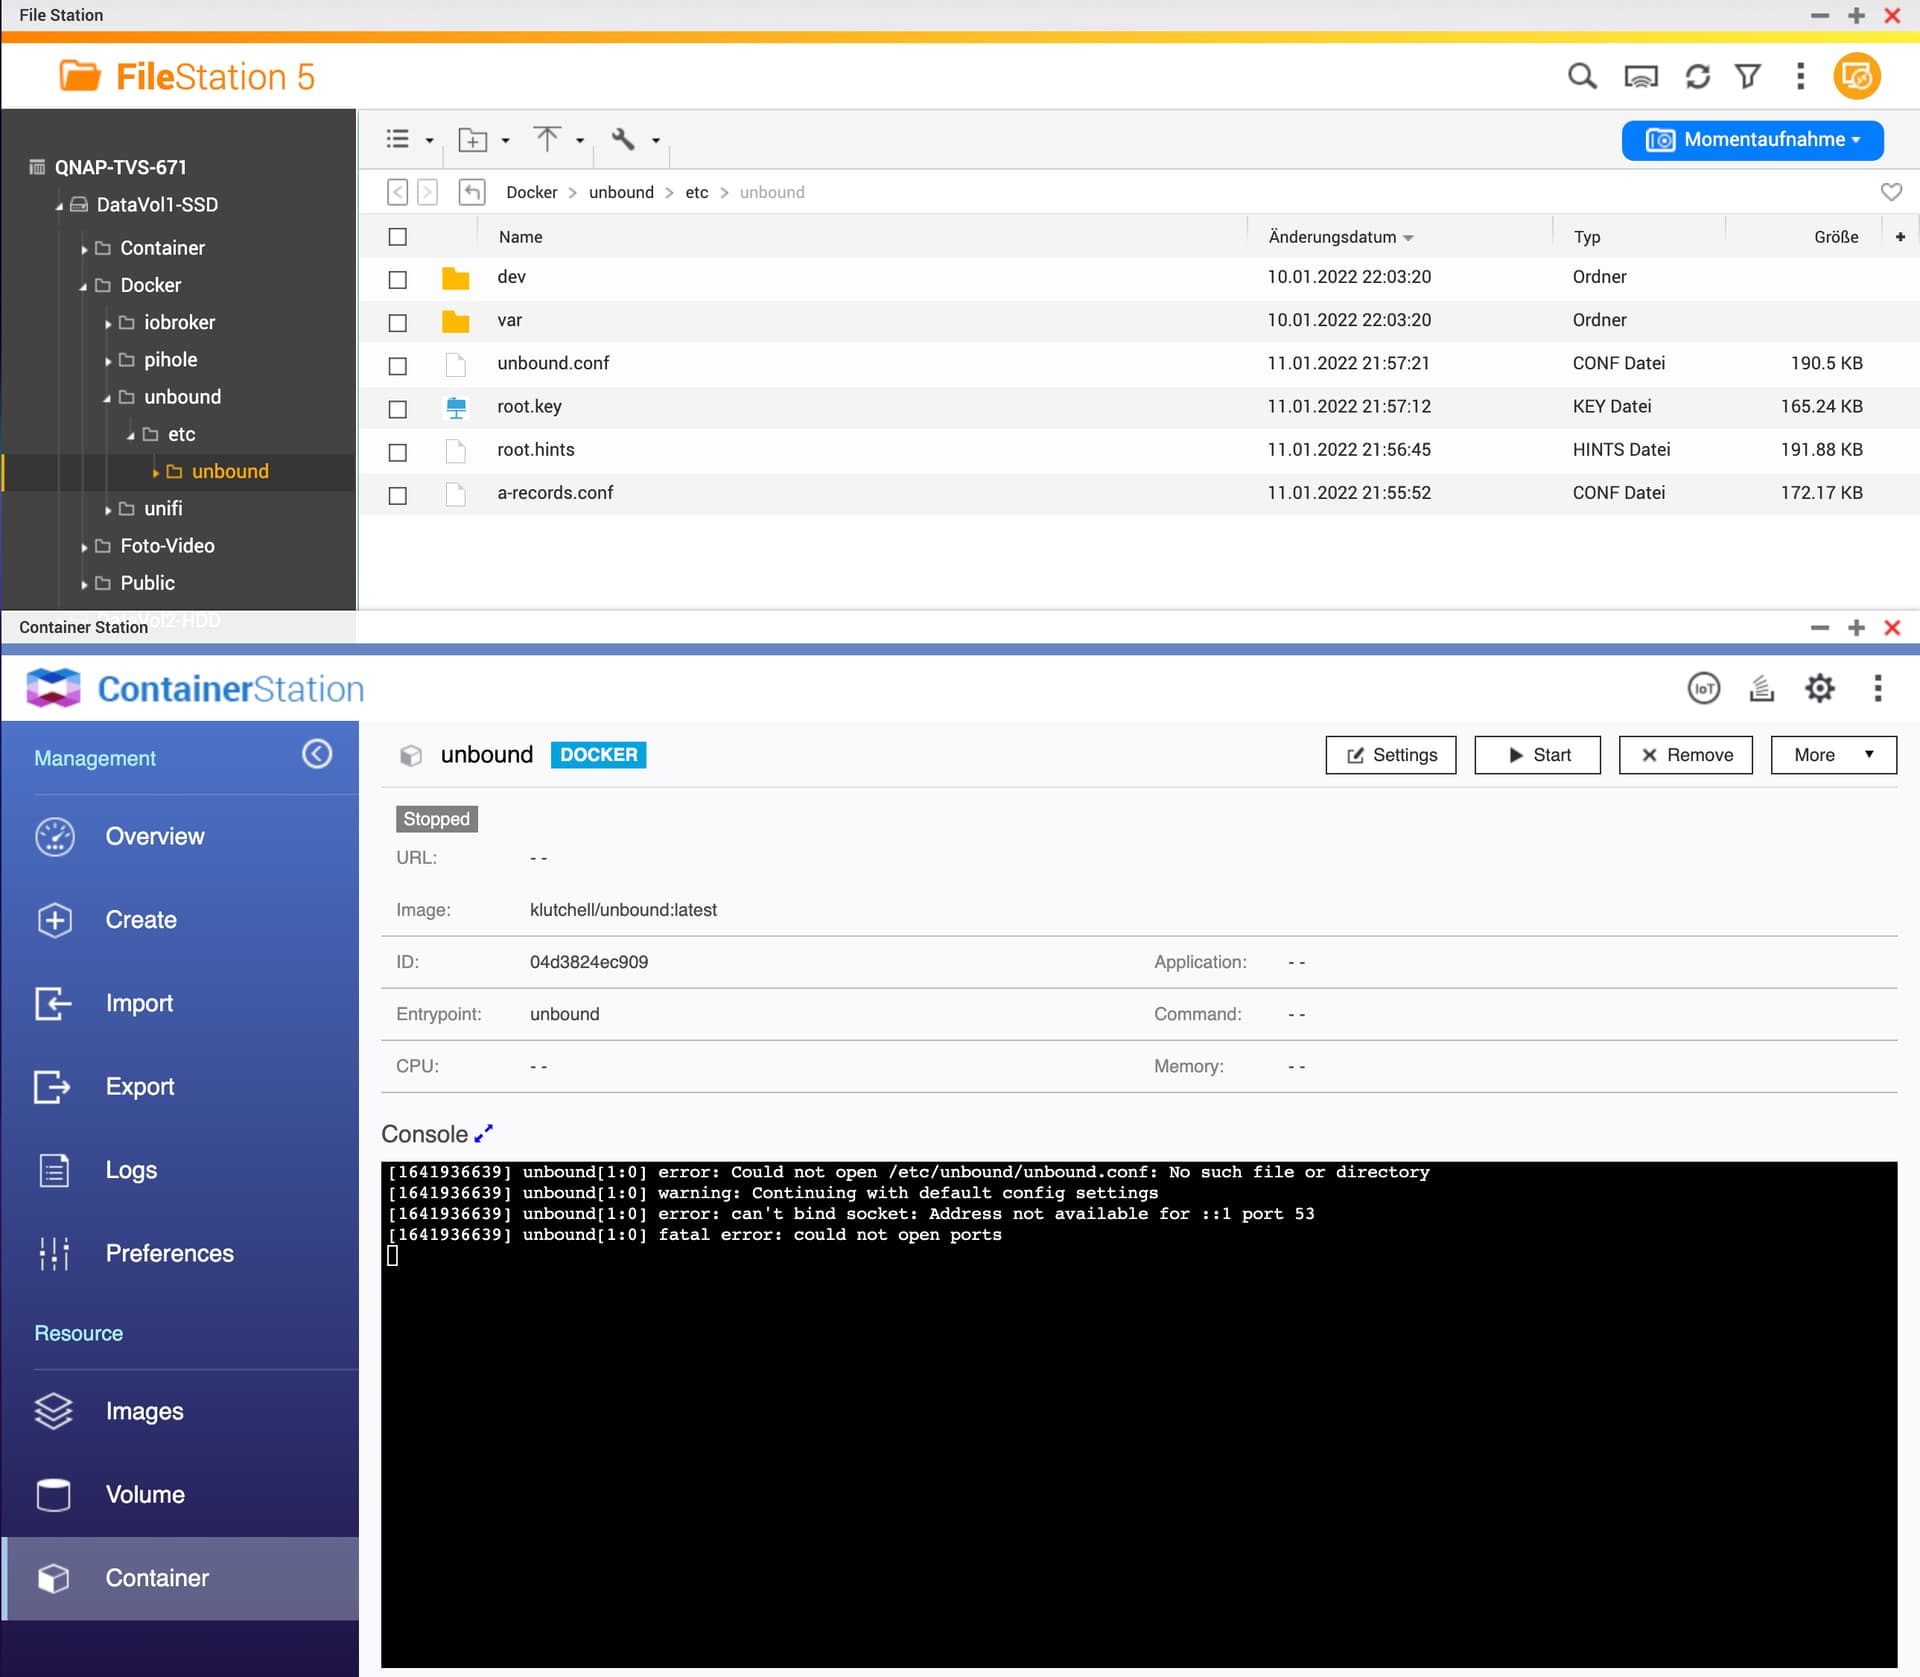Expand the pihole folder arrow
1920x1677 pixels.
pos(108,360)
